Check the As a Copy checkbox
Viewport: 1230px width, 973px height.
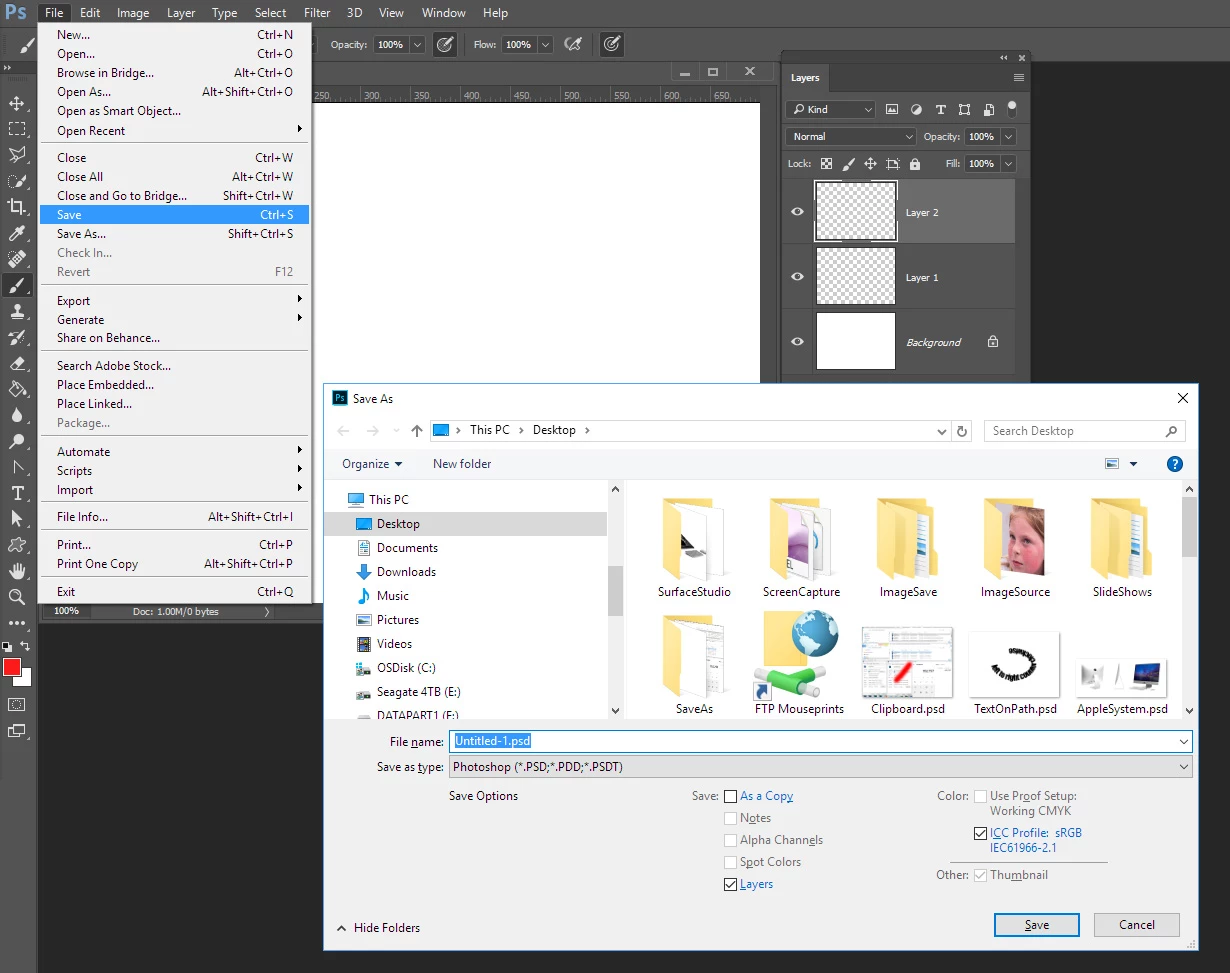point(731,797)
